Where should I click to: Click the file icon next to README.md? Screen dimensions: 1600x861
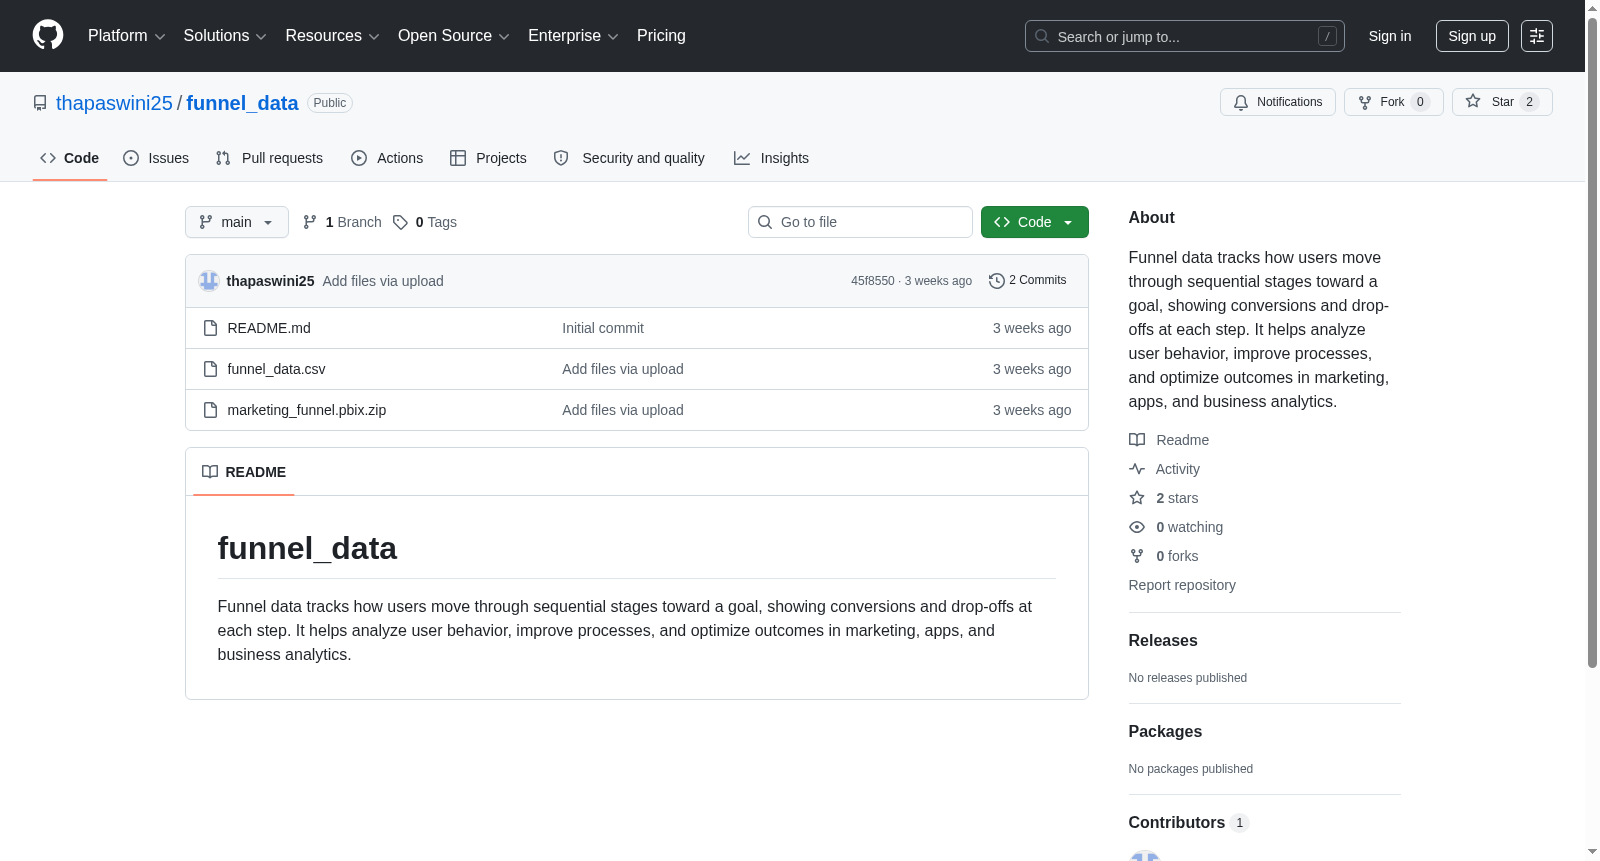tap(210, 328)
